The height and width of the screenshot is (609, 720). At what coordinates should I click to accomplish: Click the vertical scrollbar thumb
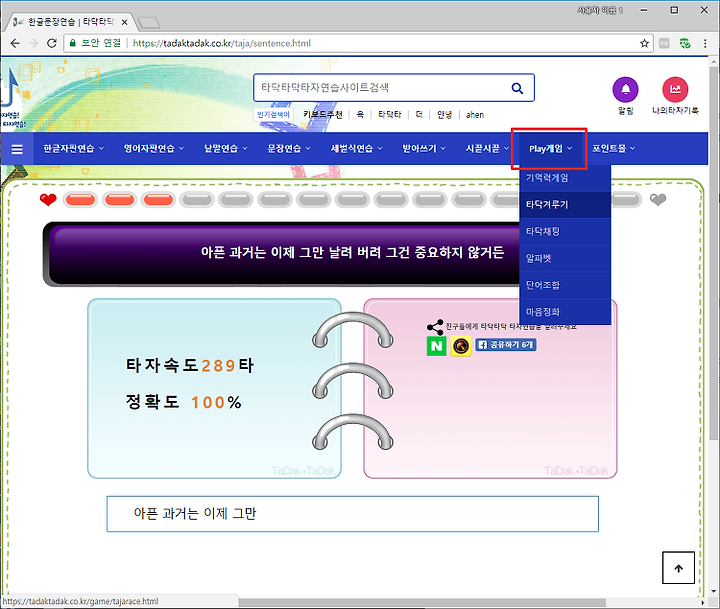[x=714, y=254]
